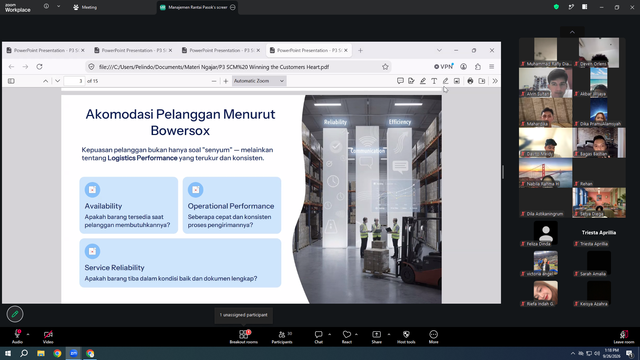640x360 pixels.
Task: Open the More options menu
Action: pos(433,336)
